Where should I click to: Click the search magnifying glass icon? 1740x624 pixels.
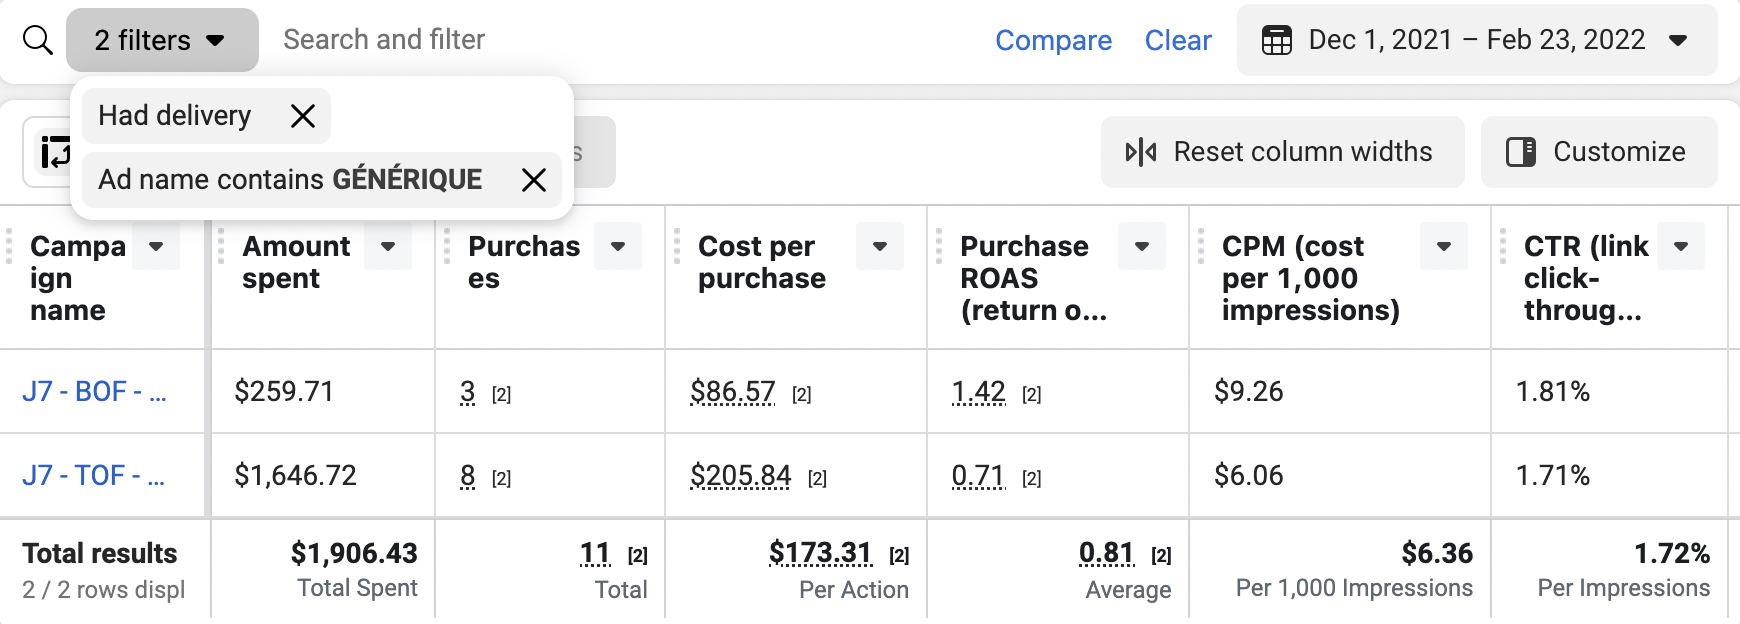click(x=38, y=40)
